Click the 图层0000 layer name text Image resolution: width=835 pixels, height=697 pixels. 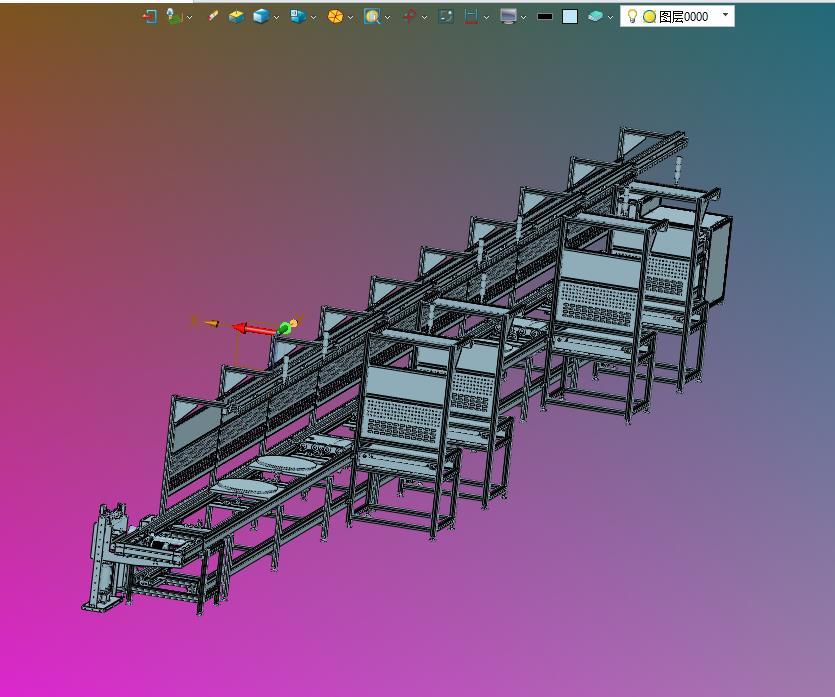684,17
